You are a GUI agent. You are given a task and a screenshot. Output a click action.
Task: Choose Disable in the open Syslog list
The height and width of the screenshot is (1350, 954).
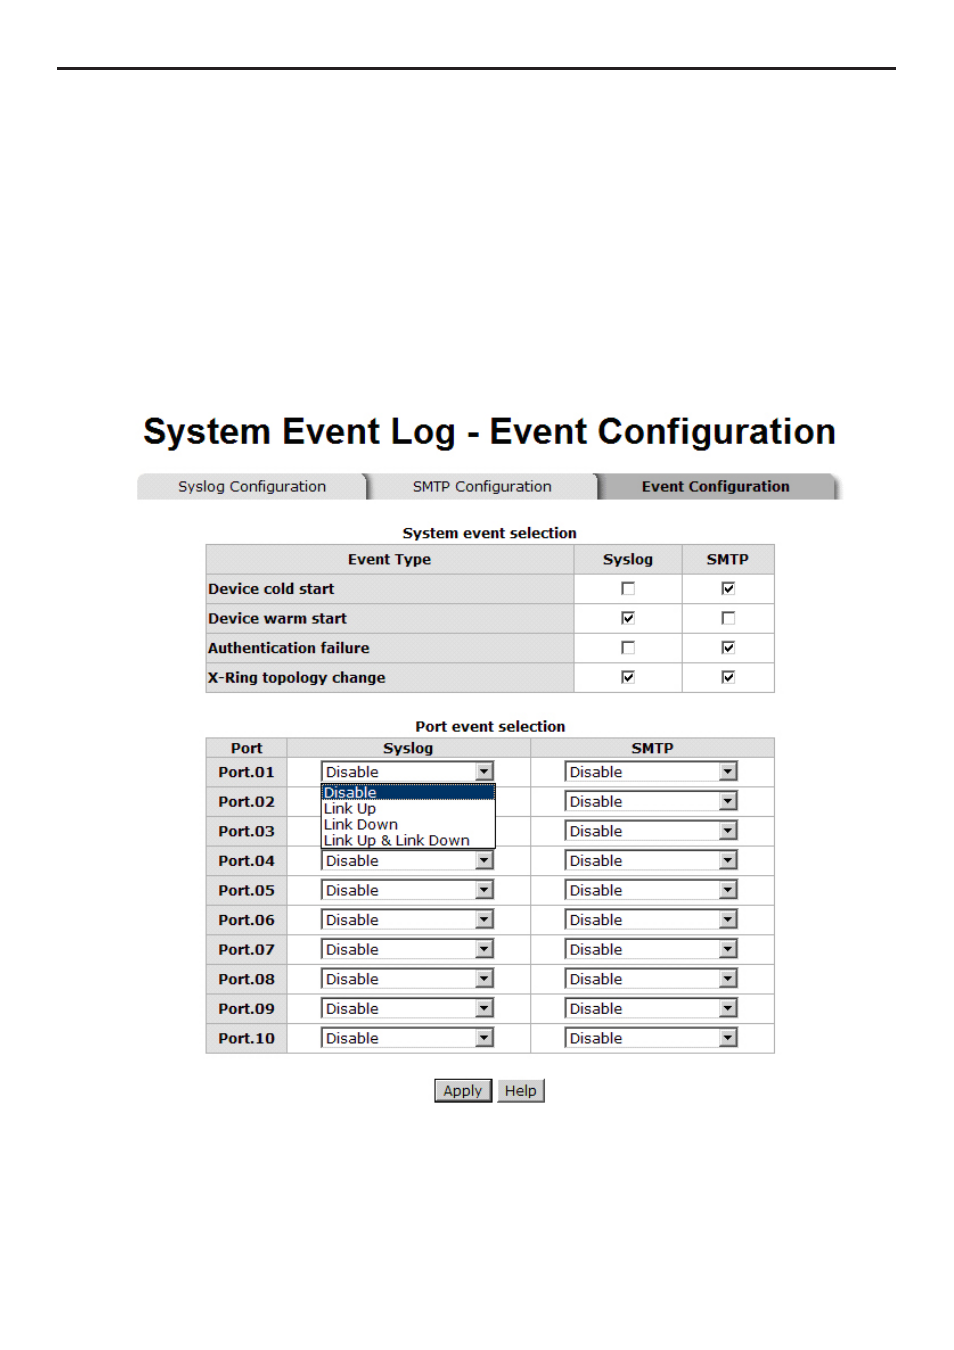click(408, 792)
